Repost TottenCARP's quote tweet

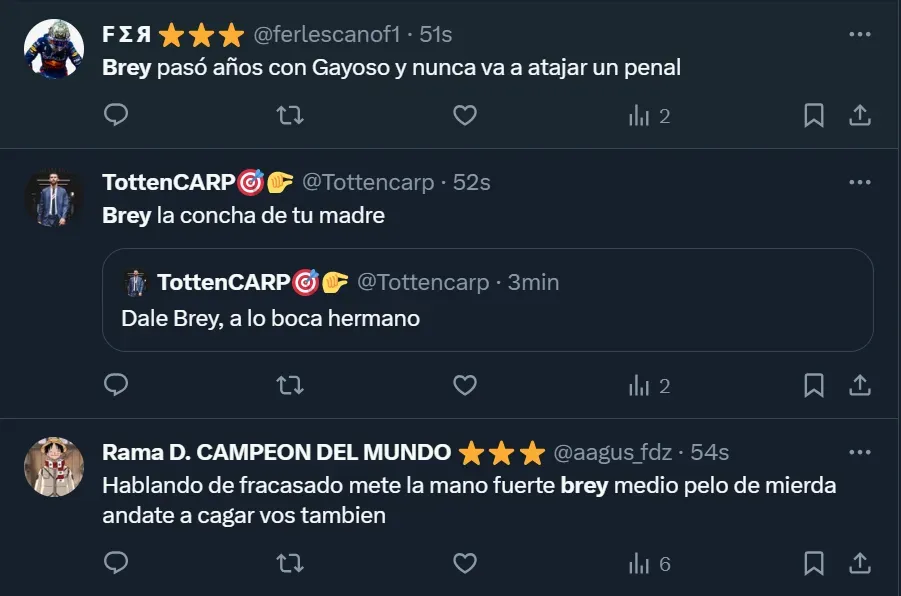[290, 385]
